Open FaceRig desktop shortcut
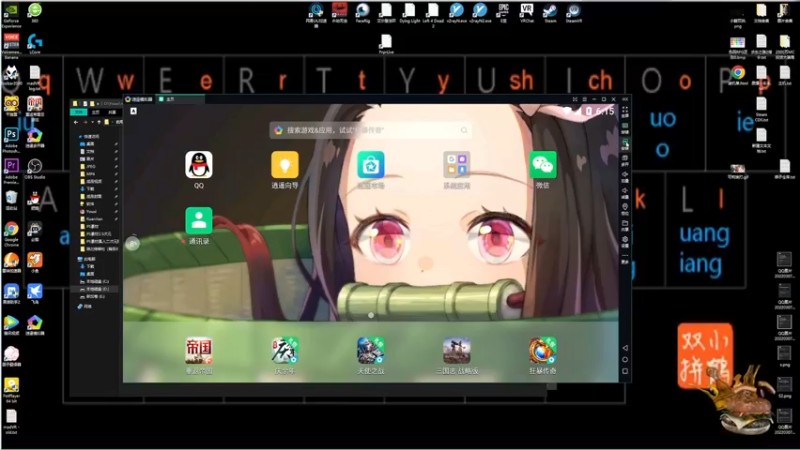The height and width of the screenshot is (450, 800). pos(363,13)
